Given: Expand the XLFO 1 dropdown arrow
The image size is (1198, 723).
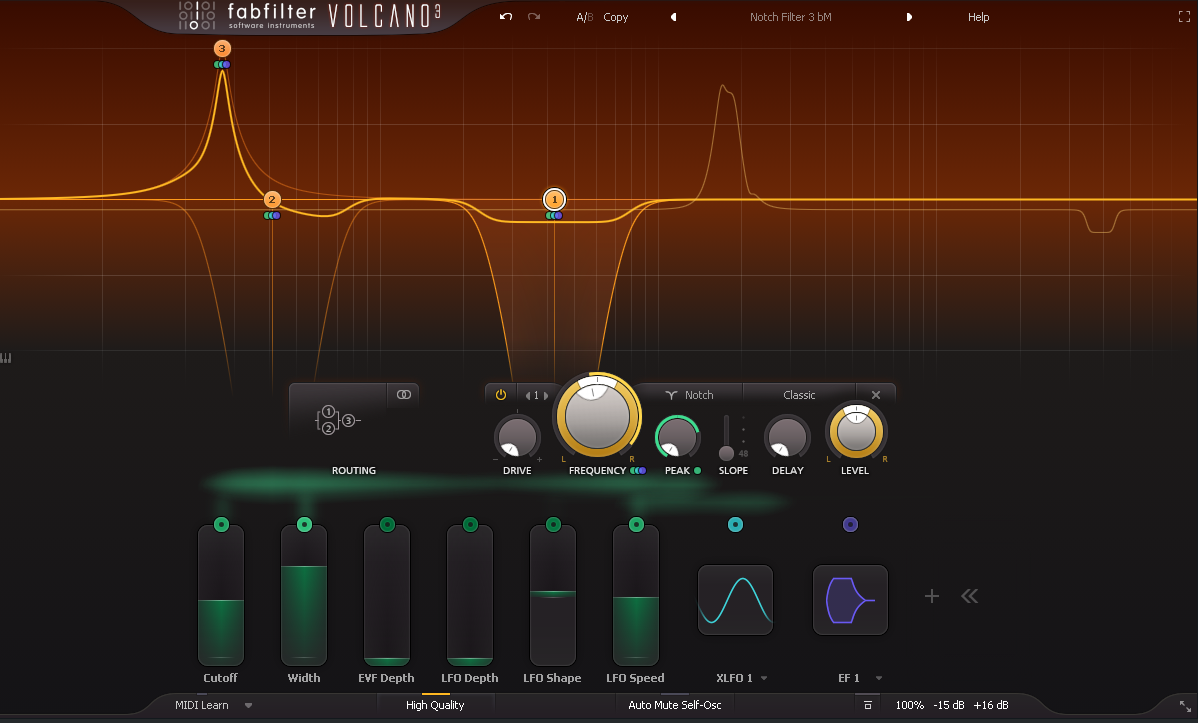Looking at the screenshot, I should (x=764, y=679).
